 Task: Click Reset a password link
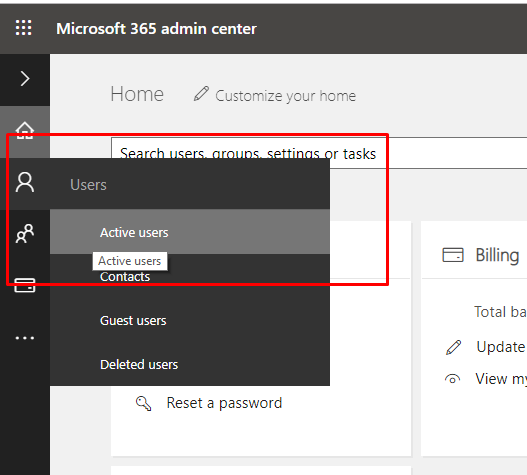coord(224,403)
